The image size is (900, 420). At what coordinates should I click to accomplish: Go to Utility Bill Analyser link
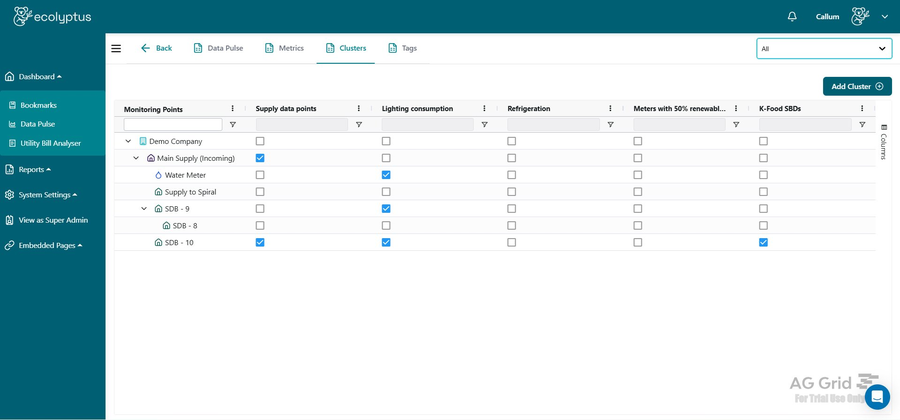[x=50, y=143]
